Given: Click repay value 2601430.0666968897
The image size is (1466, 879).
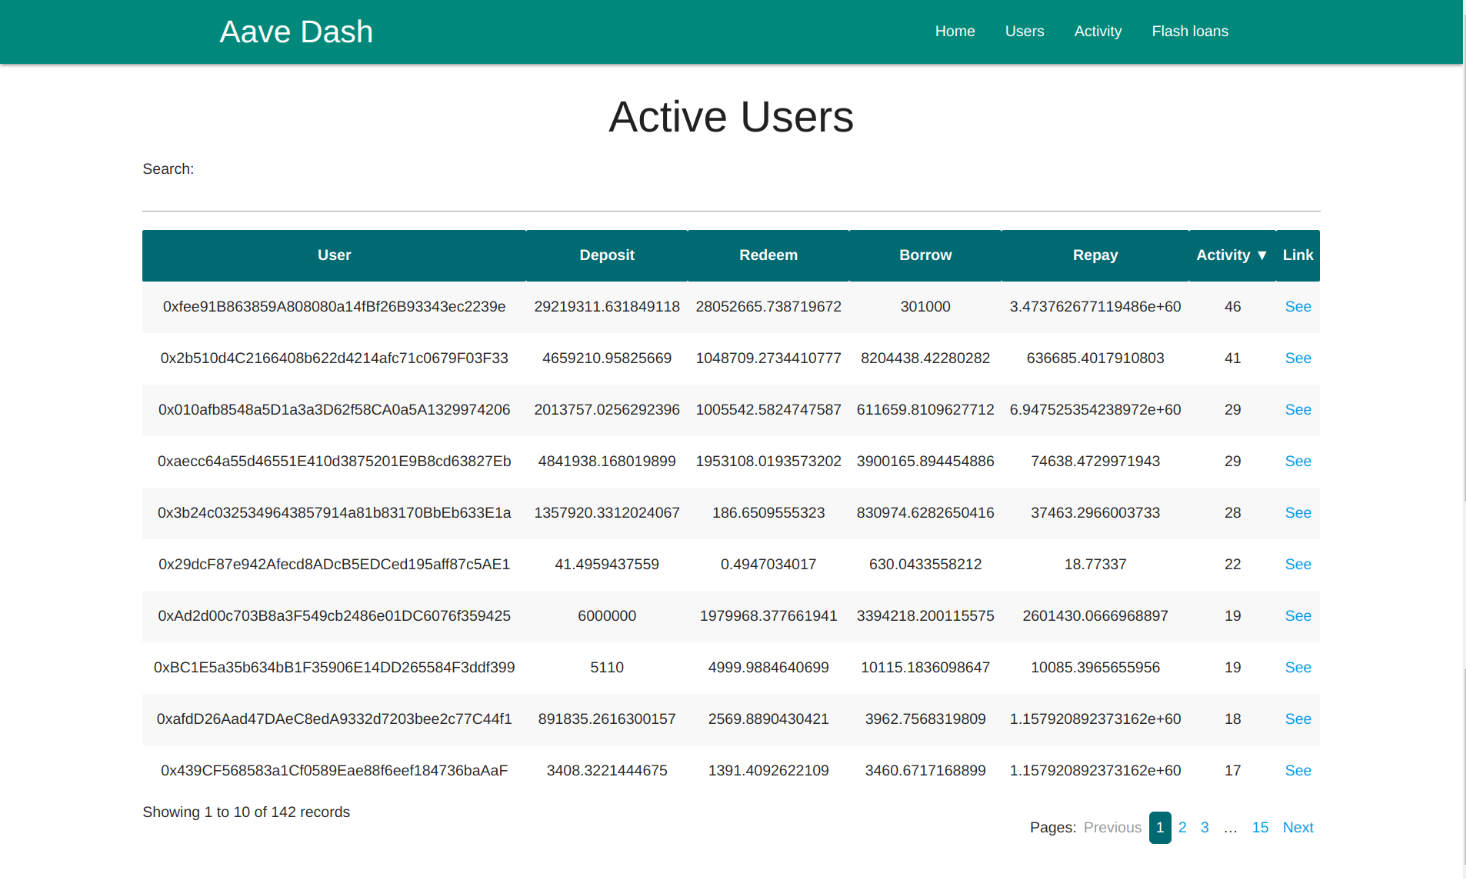Looking at the screenshot, I should (1095, 616).
